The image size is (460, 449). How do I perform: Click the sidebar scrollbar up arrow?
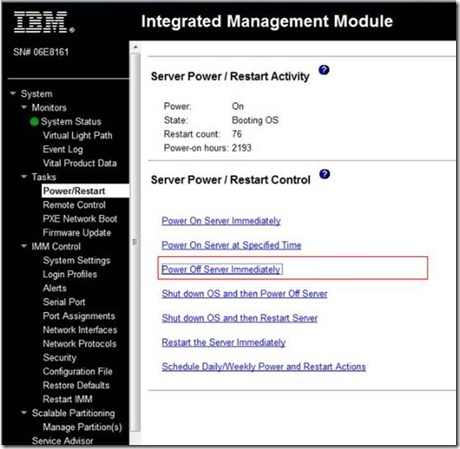click(x=135, y=47)
